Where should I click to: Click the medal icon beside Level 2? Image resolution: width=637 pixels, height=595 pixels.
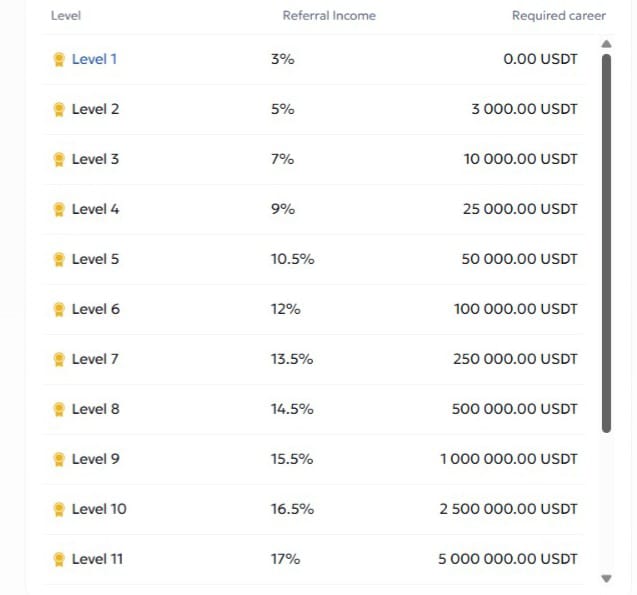coord(59,109)
